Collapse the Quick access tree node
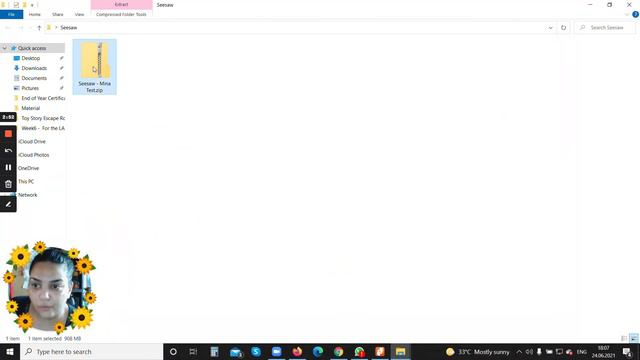640x360 pixels. [x=4, y=48]
